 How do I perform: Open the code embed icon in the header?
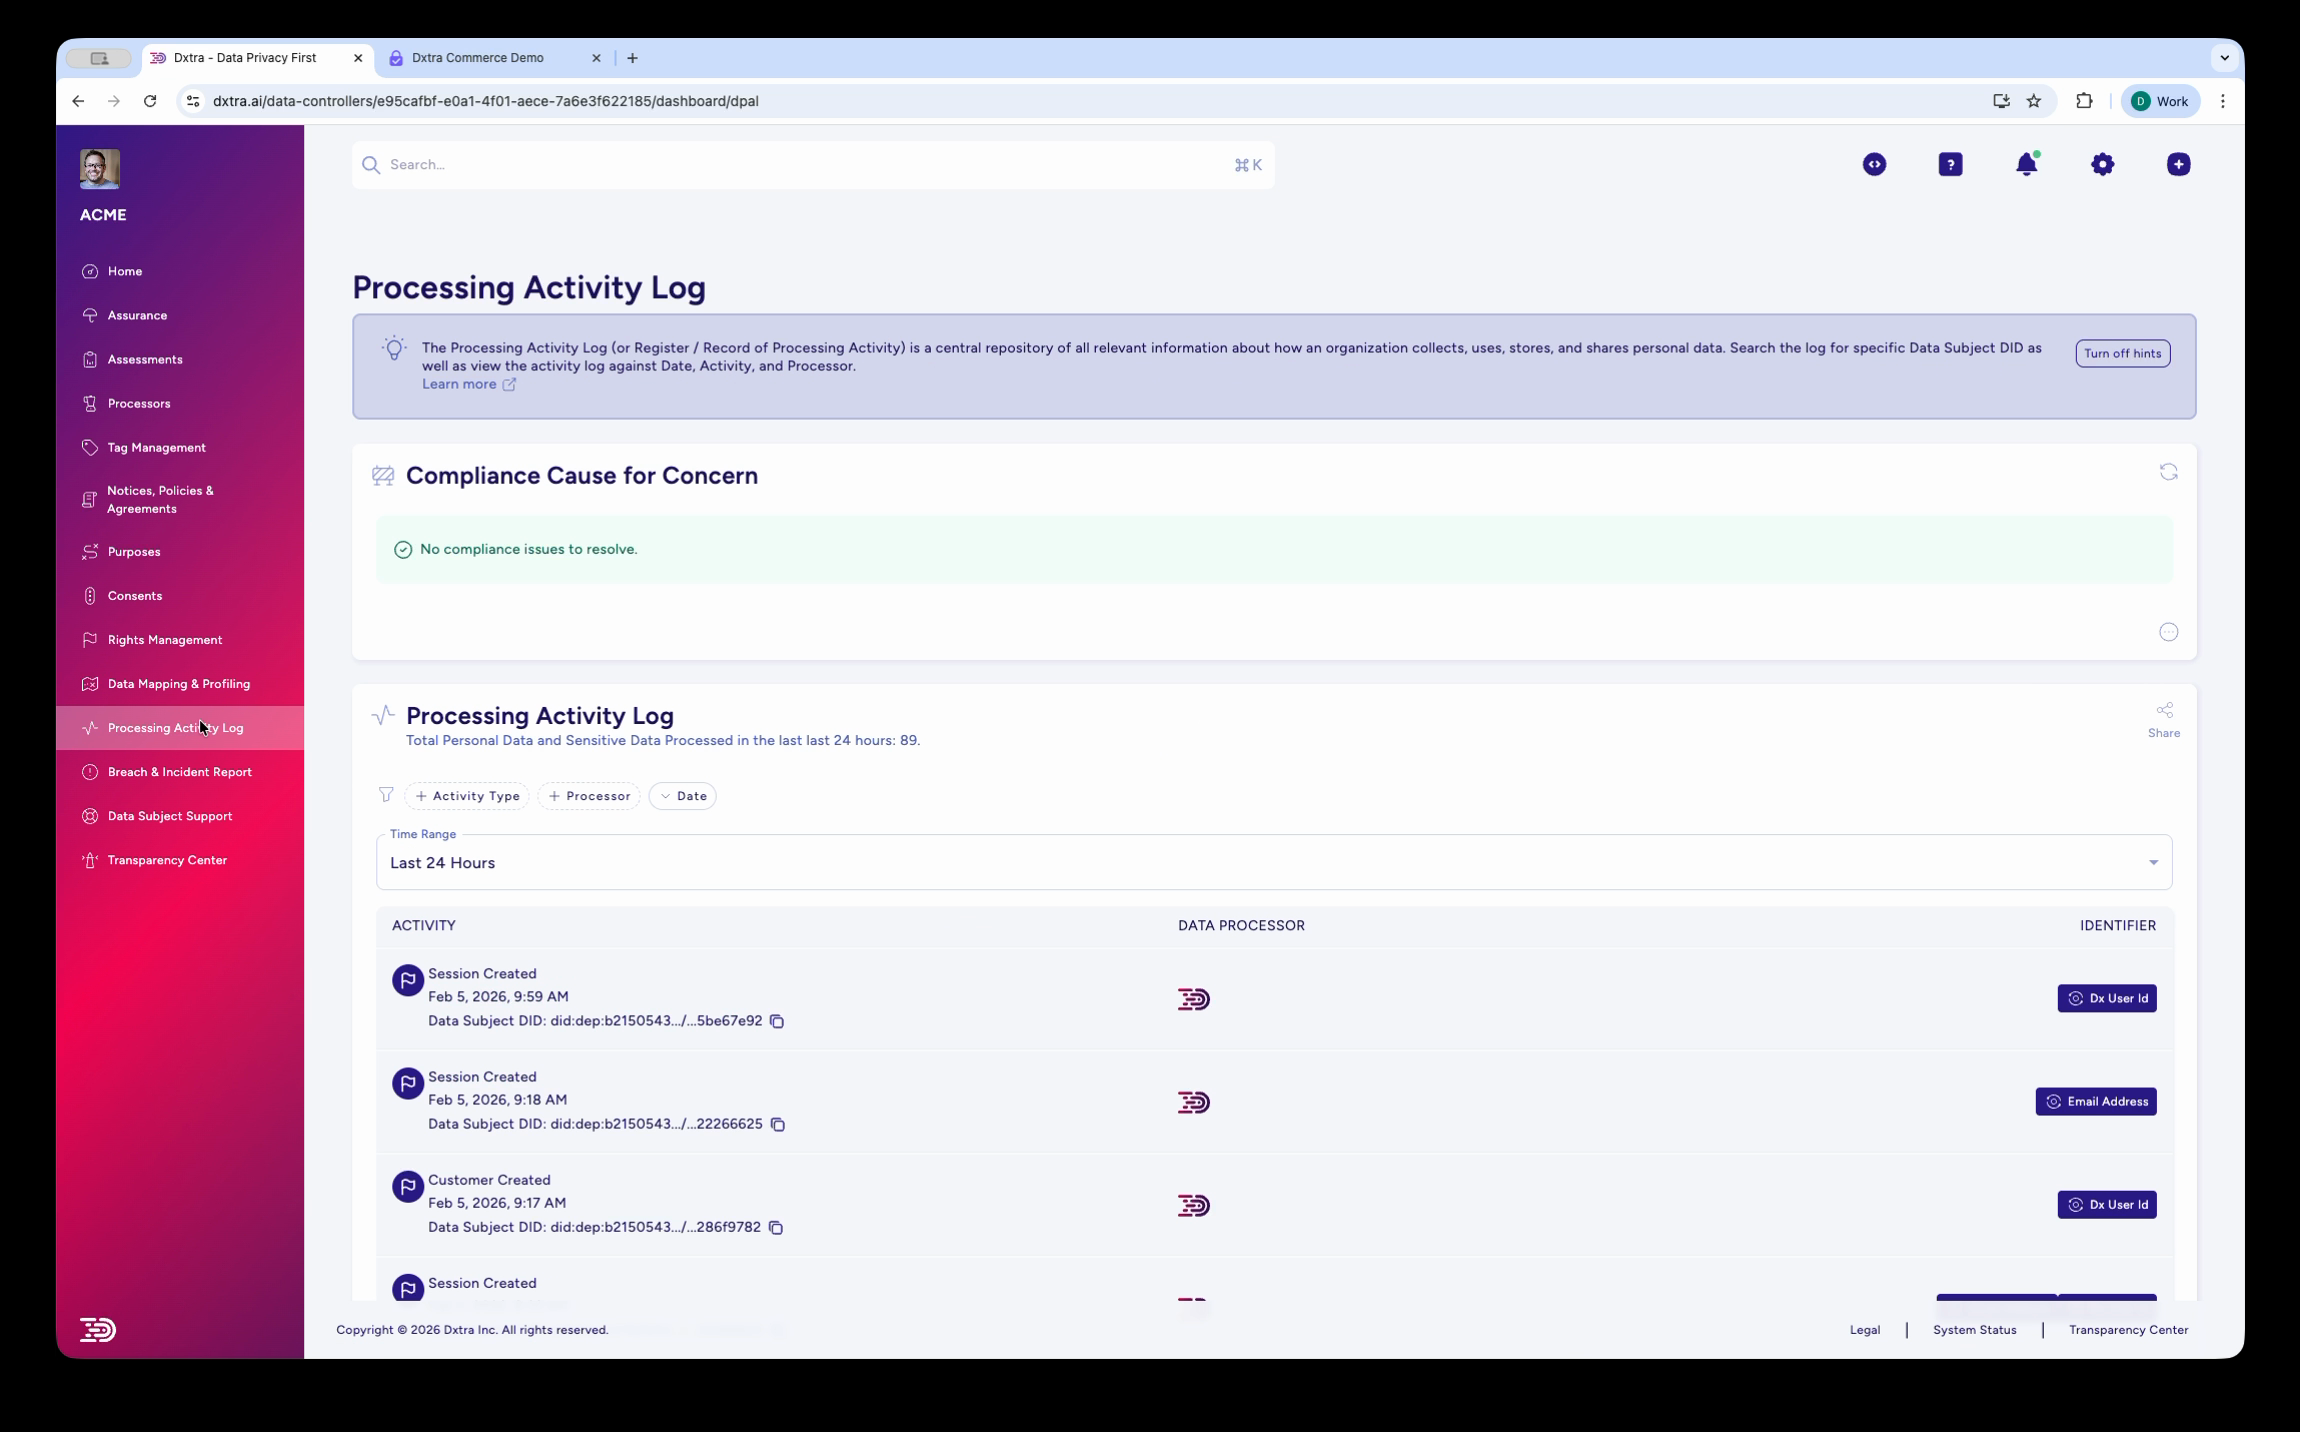point(1874,164)
